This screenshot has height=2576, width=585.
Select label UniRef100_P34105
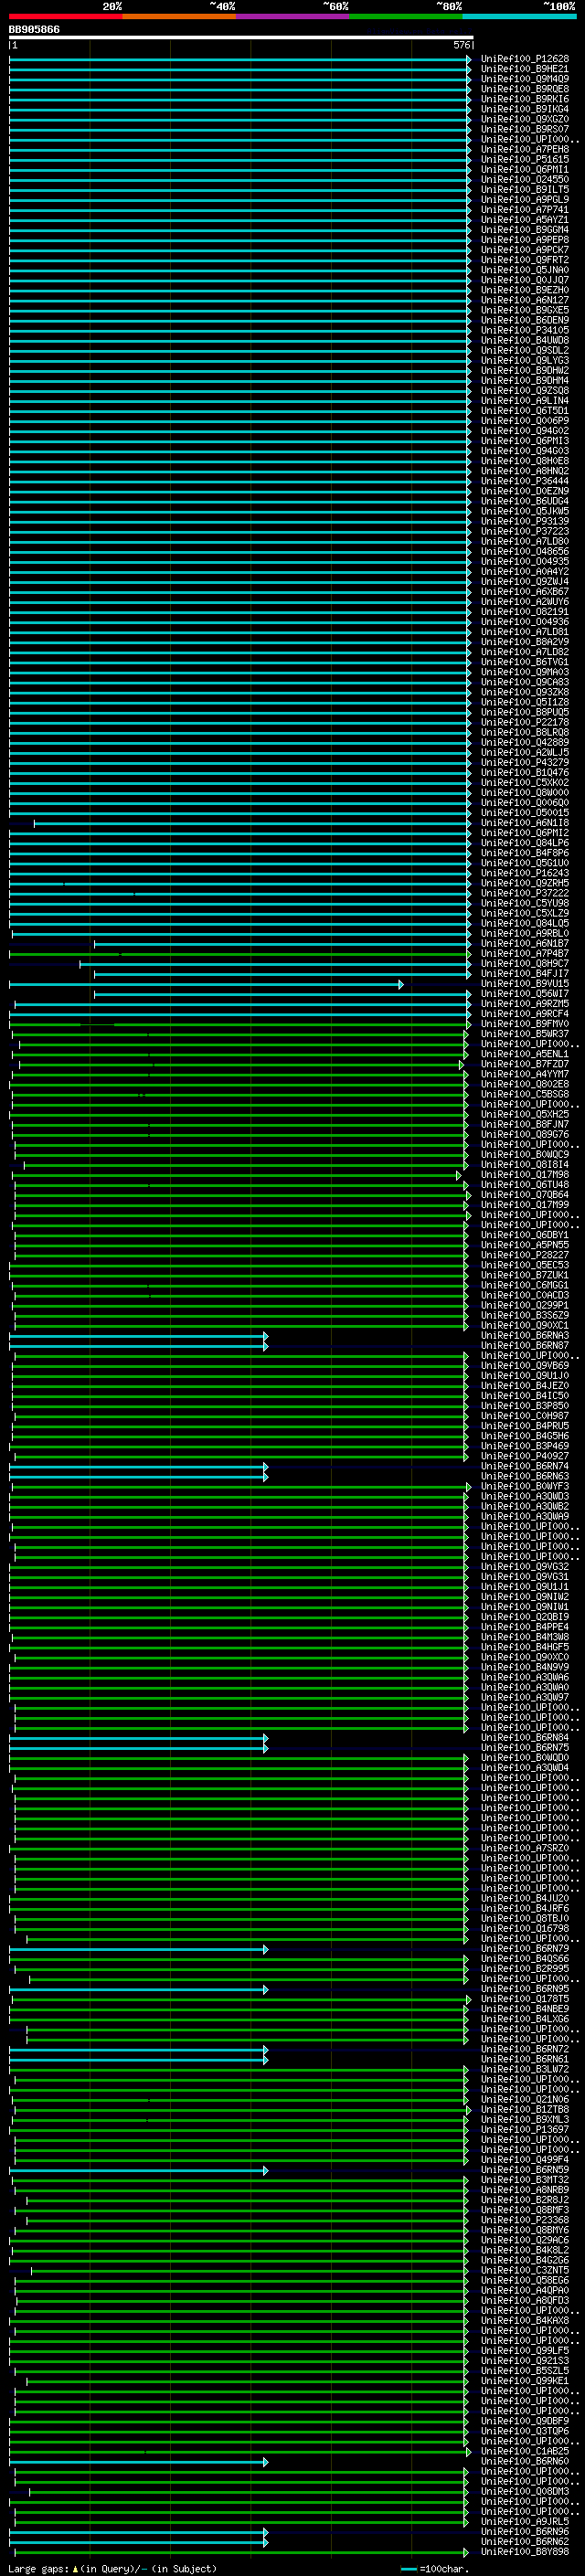tap(525, 331)
